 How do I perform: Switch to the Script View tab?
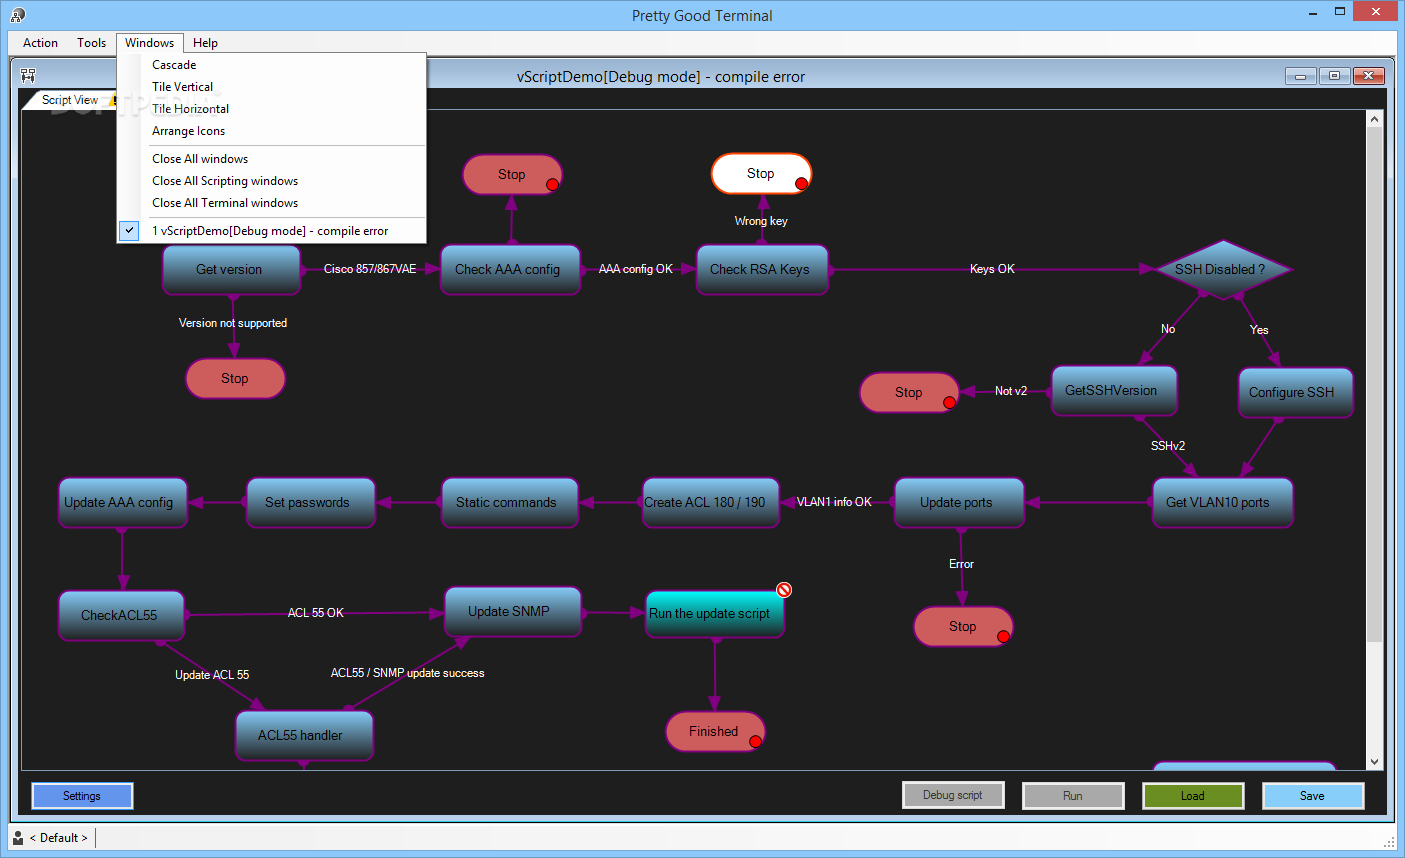[69, 100]
